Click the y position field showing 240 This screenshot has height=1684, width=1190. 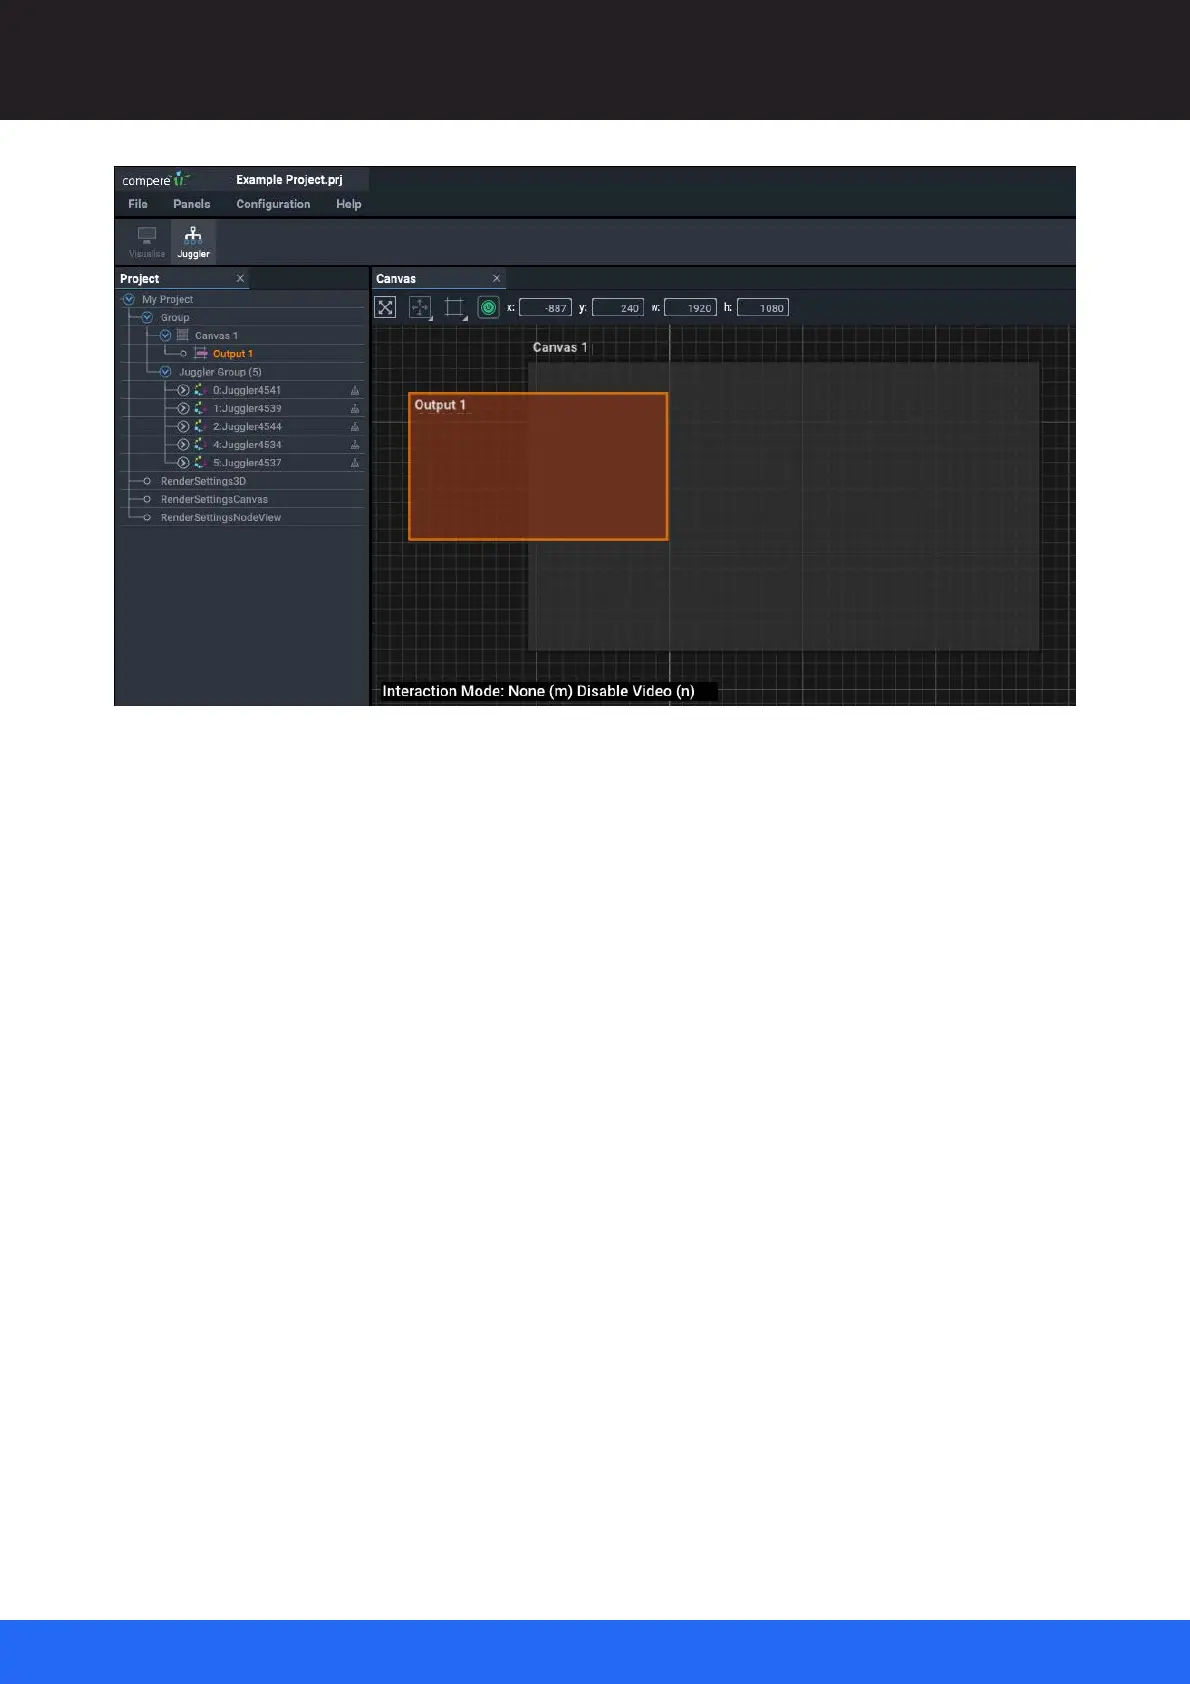pos(618,308)
